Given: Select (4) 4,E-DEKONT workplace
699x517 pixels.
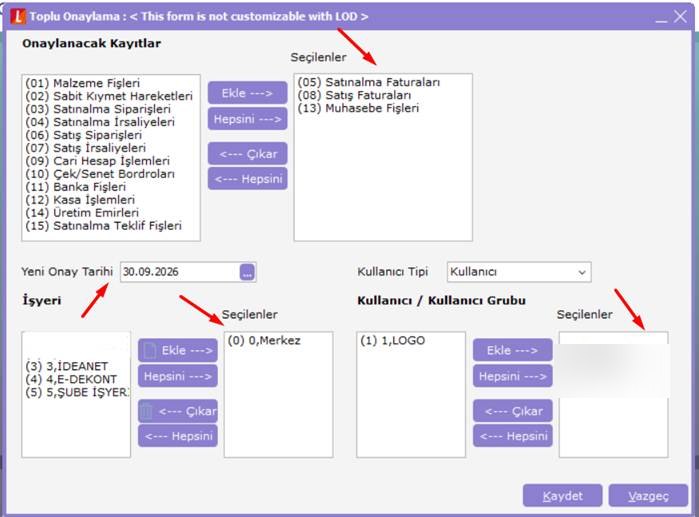Looking at the screenshot, I should point(71,379).
